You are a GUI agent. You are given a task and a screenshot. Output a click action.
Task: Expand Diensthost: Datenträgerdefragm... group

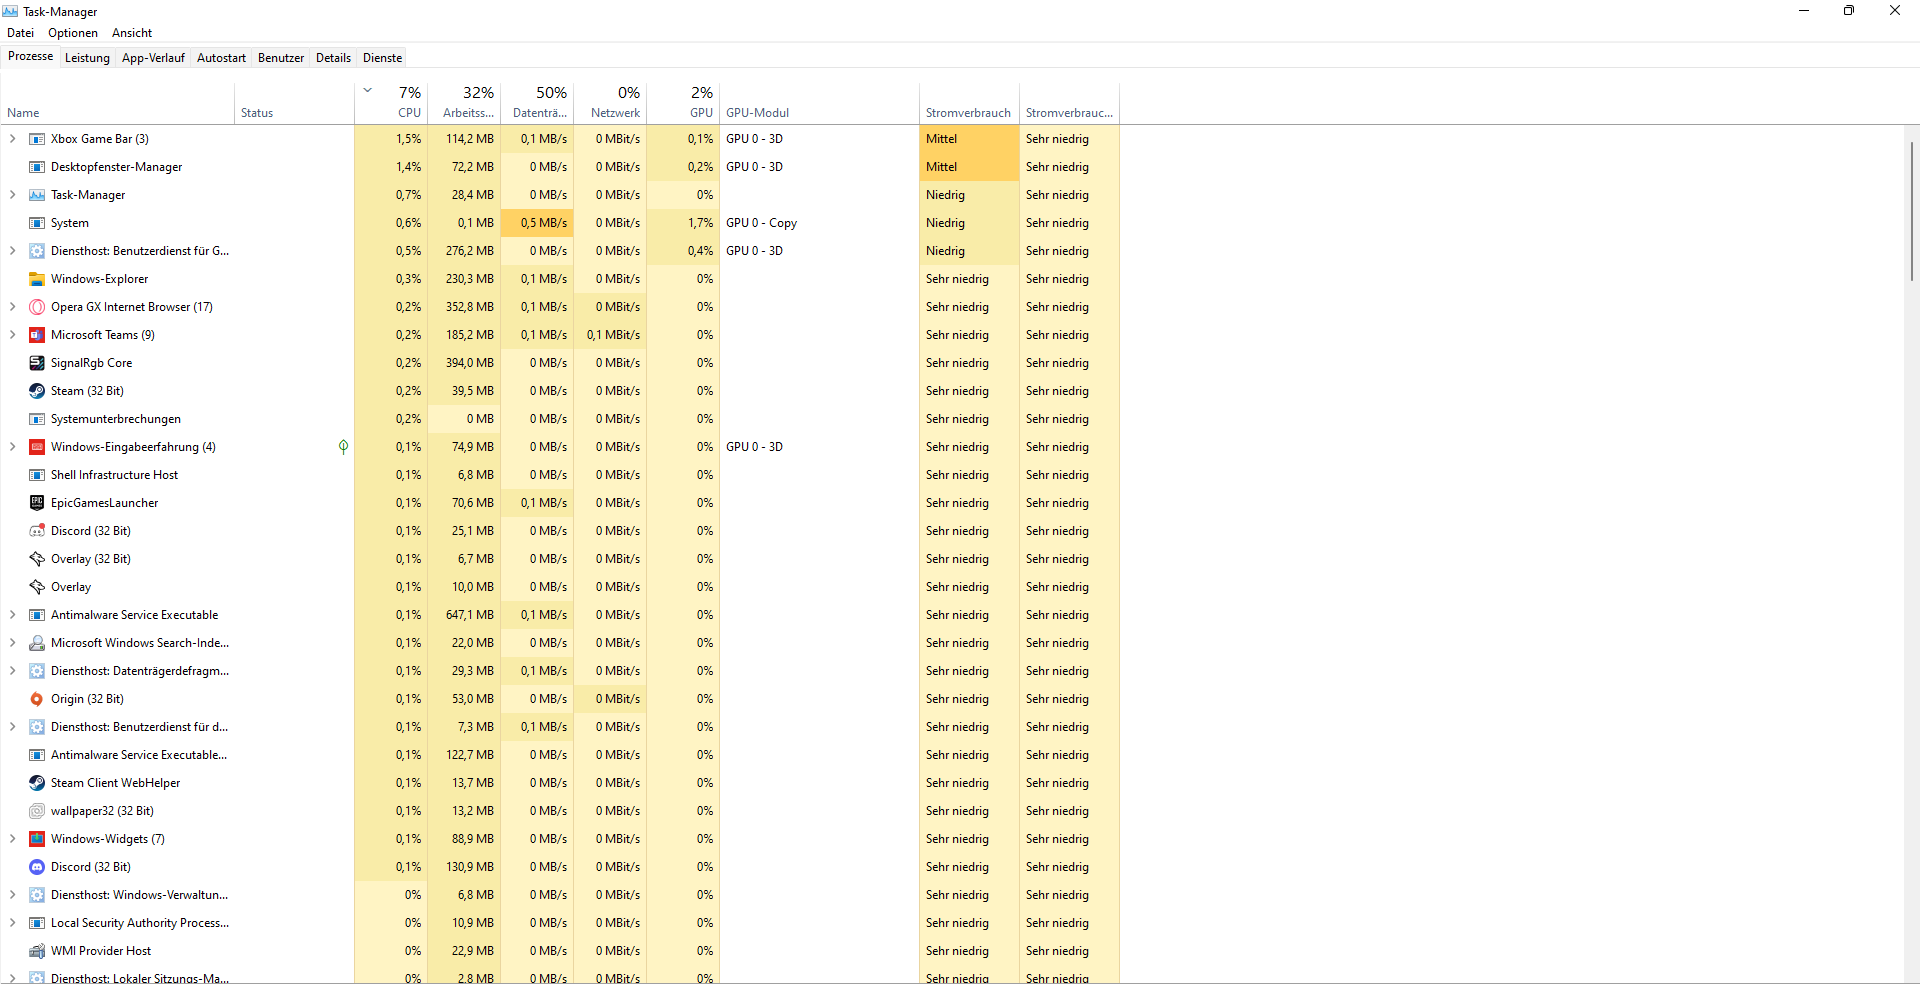(12, 671)
